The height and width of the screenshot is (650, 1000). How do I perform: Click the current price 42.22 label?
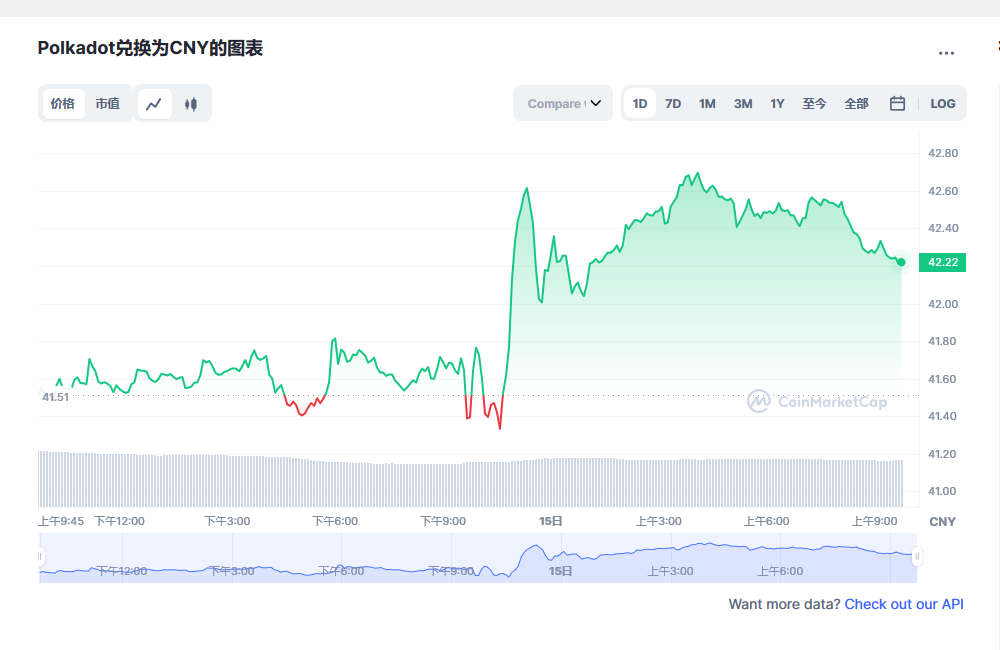coord(943,262)
